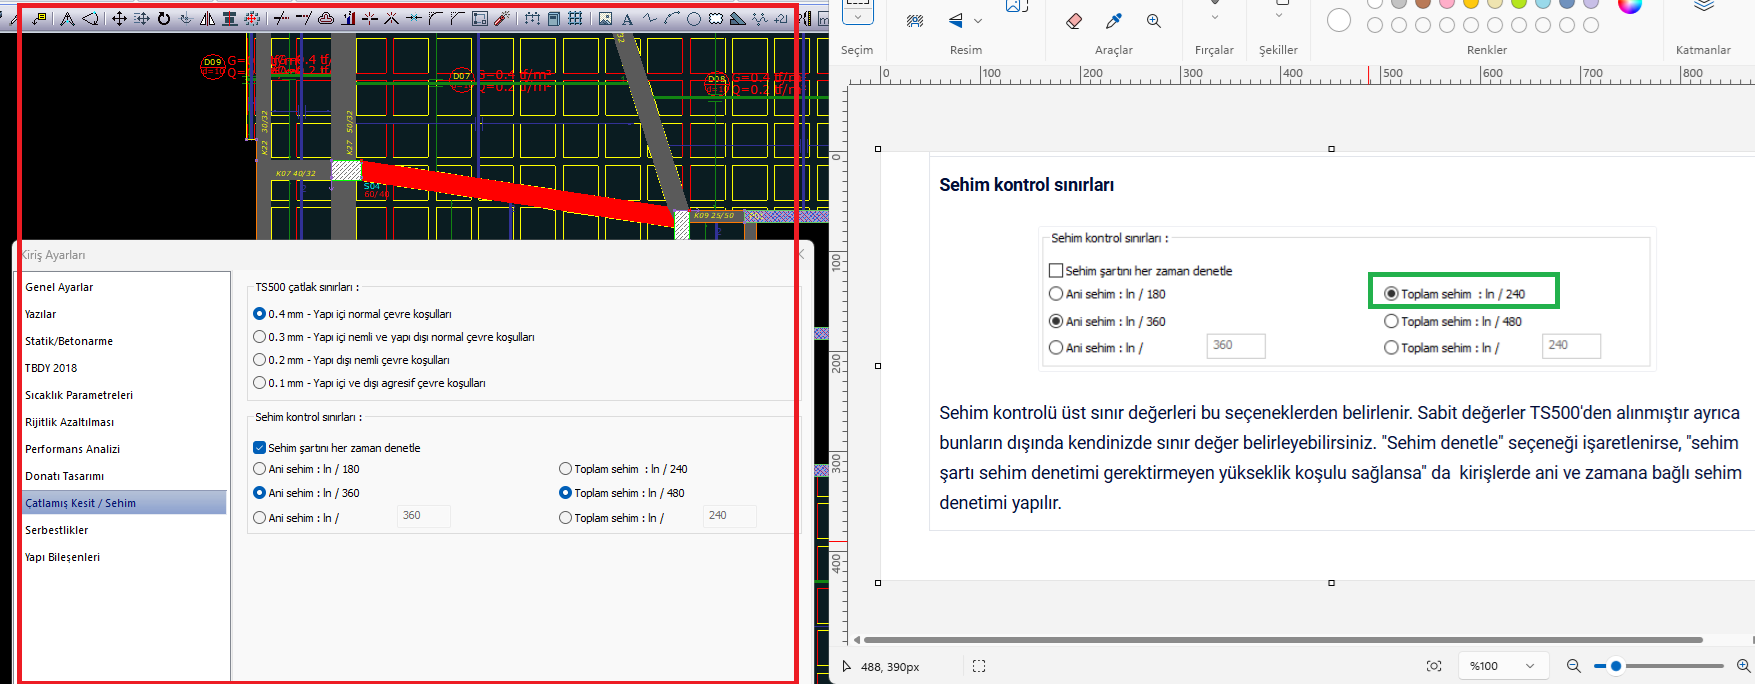Image resolution: width=1755 pixels, height=684 pixels.
Task: Select 'Ani sehim : ln / 180' in dialog
Action: (x=259, y=469)
